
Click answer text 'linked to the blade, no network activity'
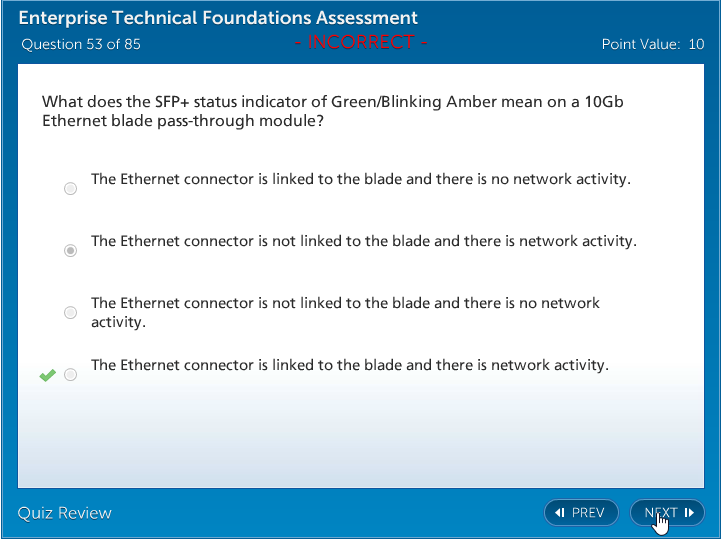point(360,180)
